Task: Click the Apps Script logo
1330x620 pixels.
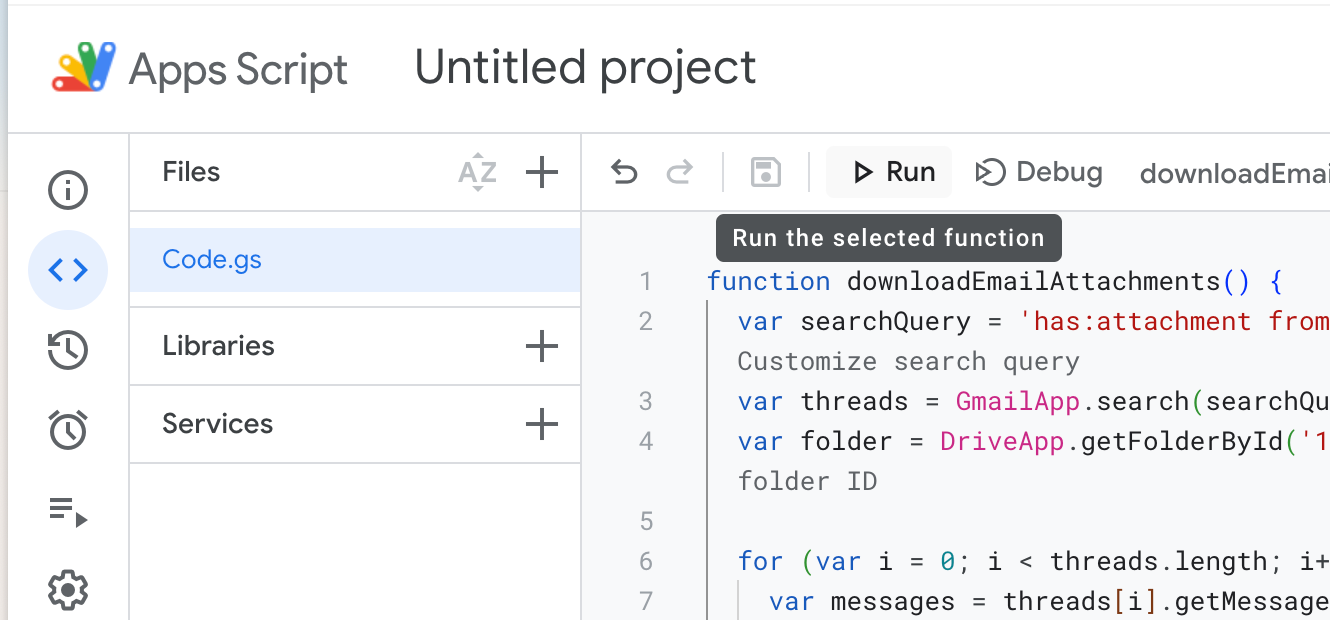Action: pyautogui.click(x=85, y=68)
